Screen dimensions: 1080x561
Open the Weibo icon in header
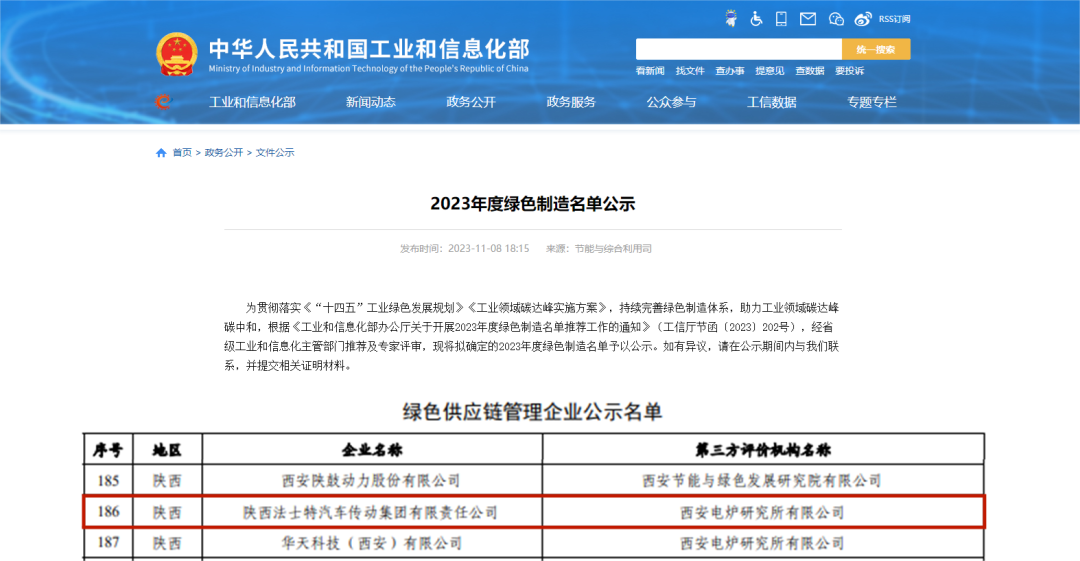pos(863,18)
